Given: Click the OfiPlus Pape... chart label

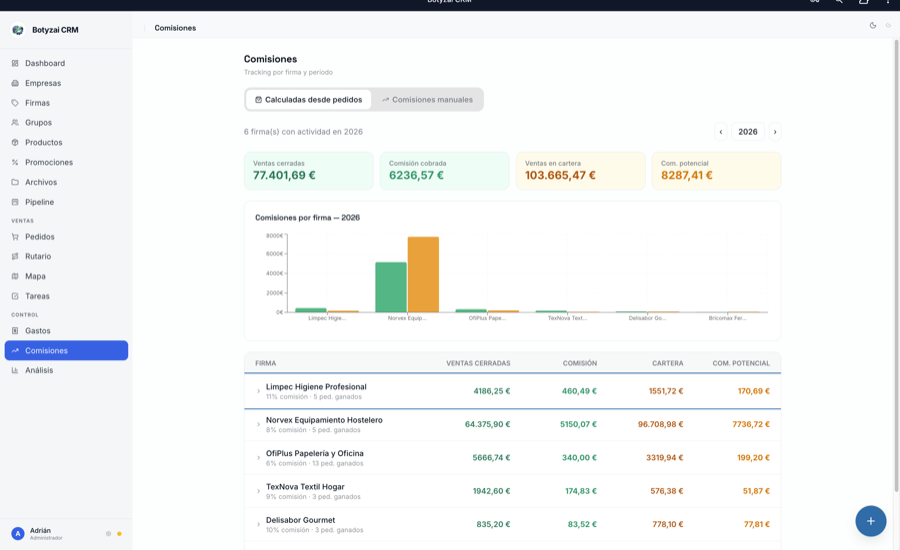Looking at the screenshot, I should [x=487, y=318].
